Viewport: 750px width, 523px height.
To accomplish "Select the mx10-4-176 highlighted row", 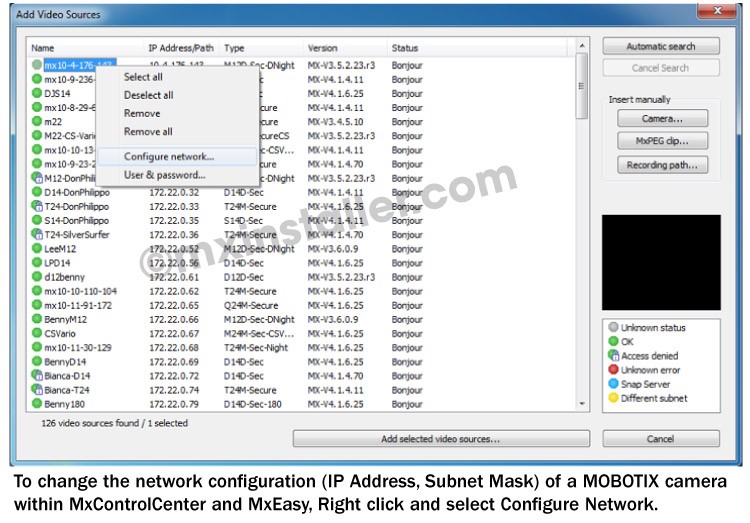I will pos(79,65).
